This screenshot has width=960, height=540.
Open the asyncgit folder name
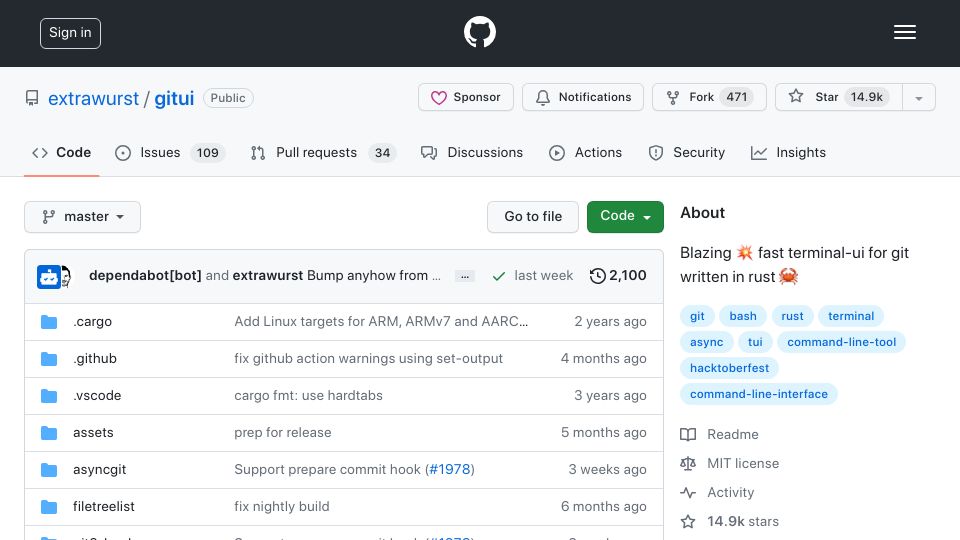point(100,470)
